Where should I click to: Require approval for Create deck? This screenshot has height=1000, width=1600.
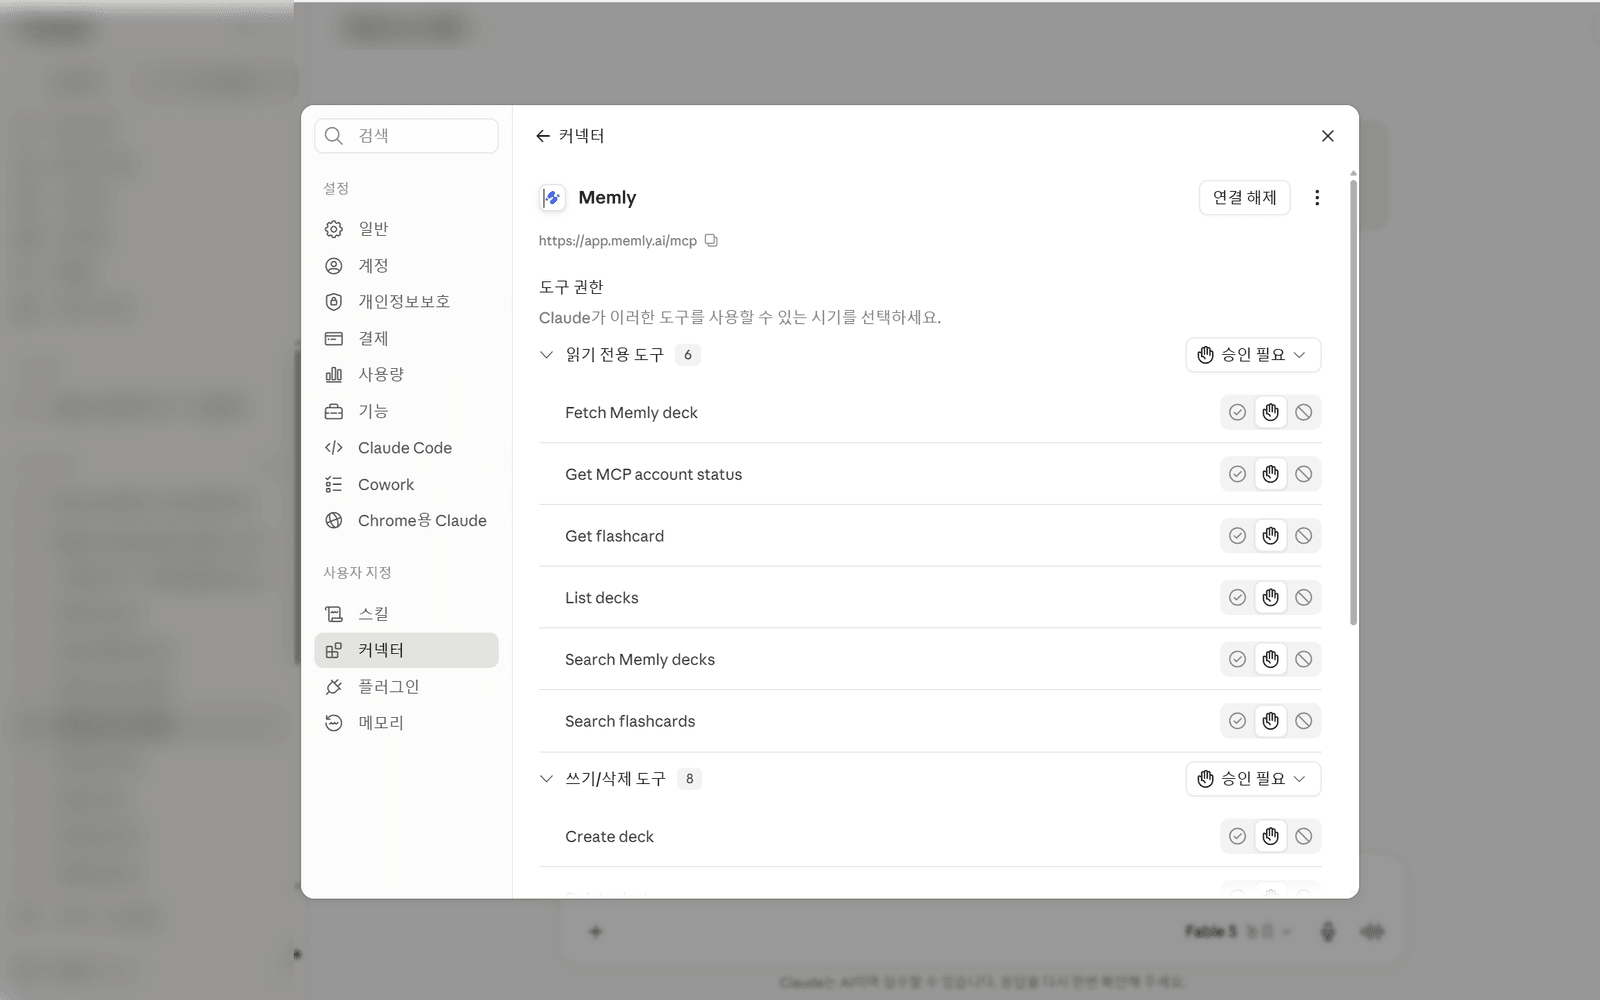1270,837
